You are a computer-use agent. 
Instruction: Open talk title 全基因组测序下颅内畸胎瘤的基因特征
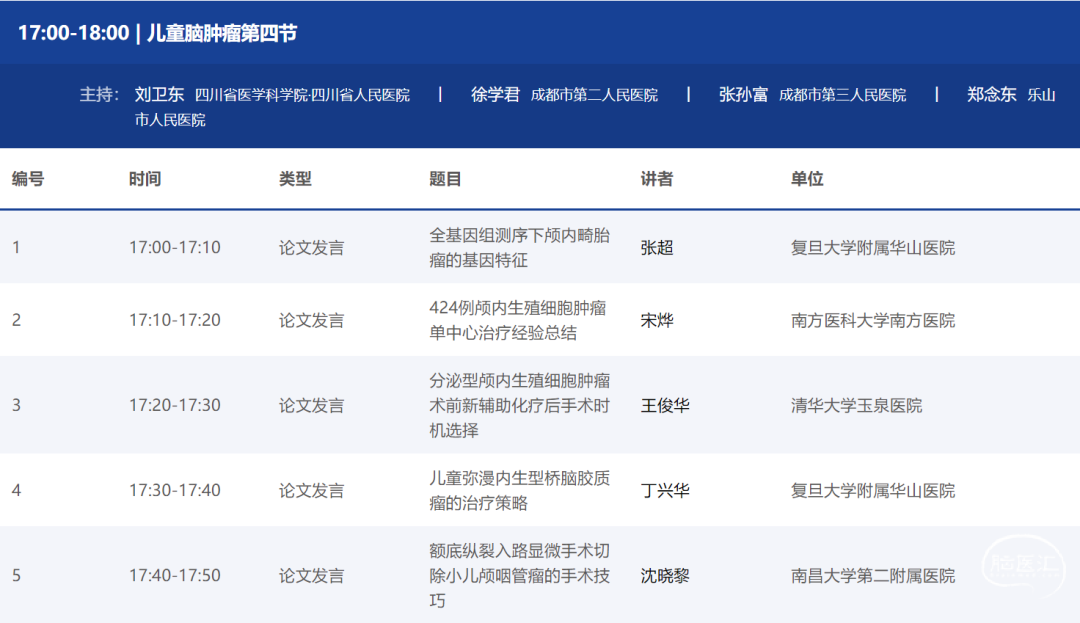tap(518, 248)
